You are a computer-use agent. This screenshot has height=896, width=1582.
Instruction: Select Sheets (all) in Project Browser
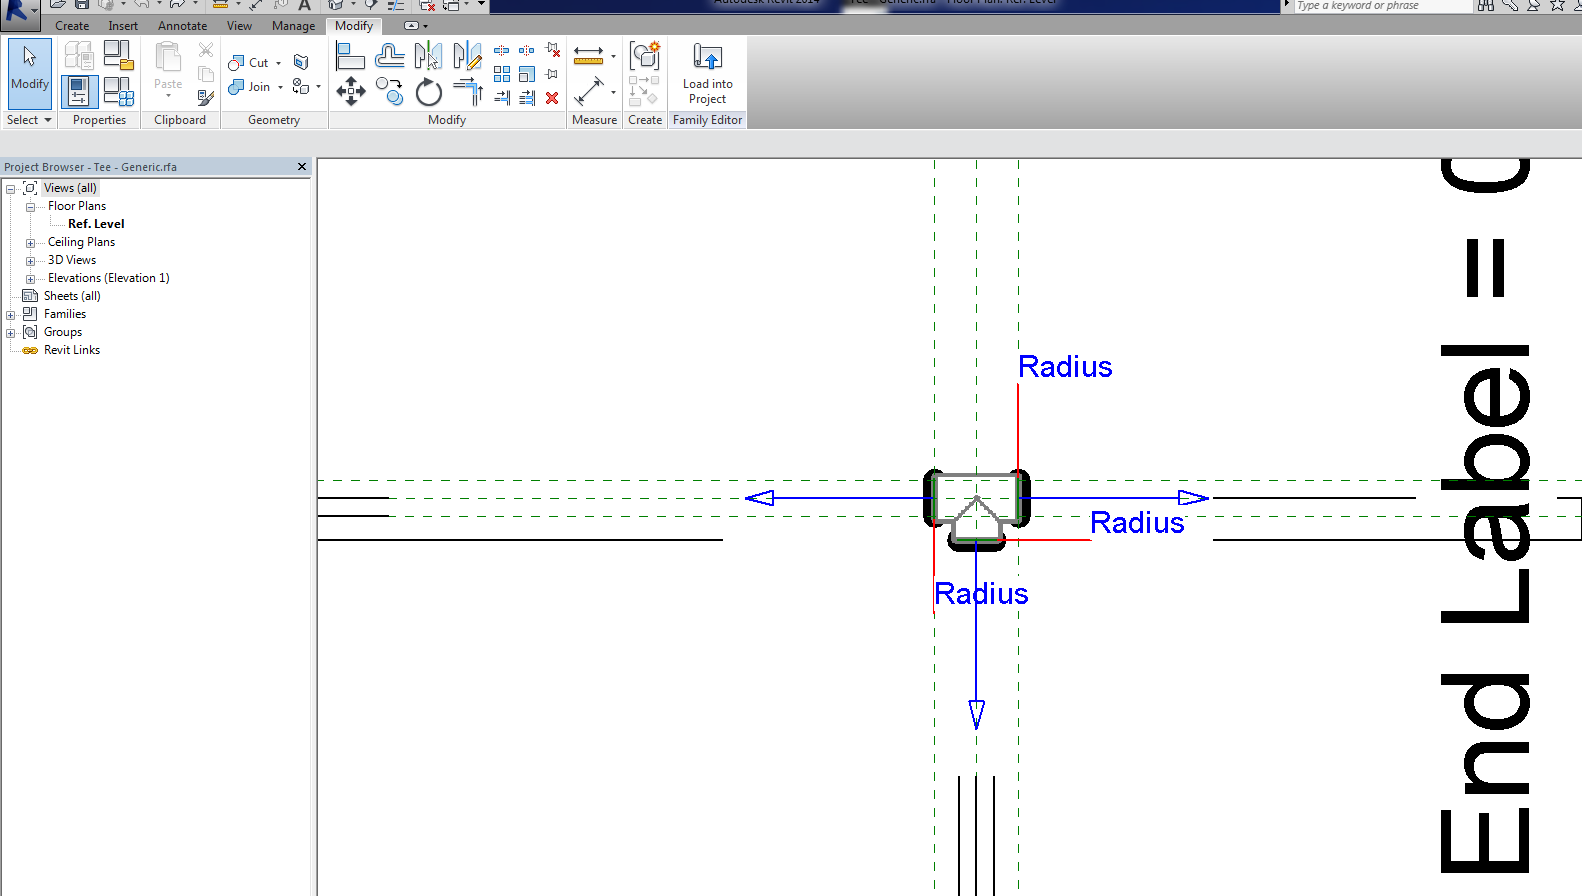(x=72, y=296)
